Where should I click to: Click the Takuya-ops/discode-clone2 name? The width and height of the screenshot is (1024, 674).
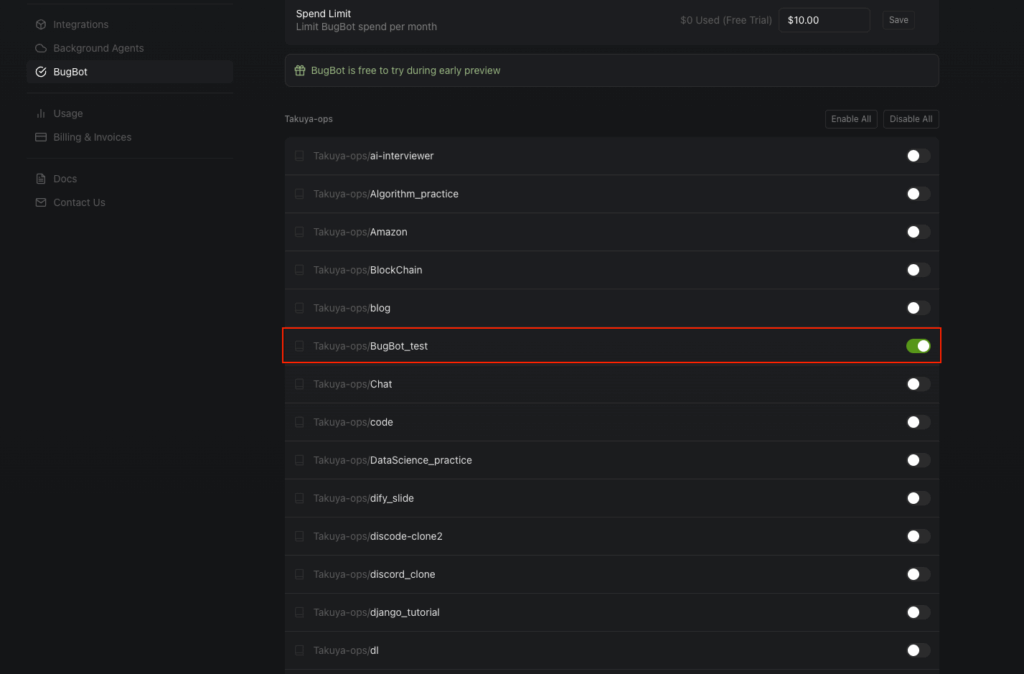point(377,536)
